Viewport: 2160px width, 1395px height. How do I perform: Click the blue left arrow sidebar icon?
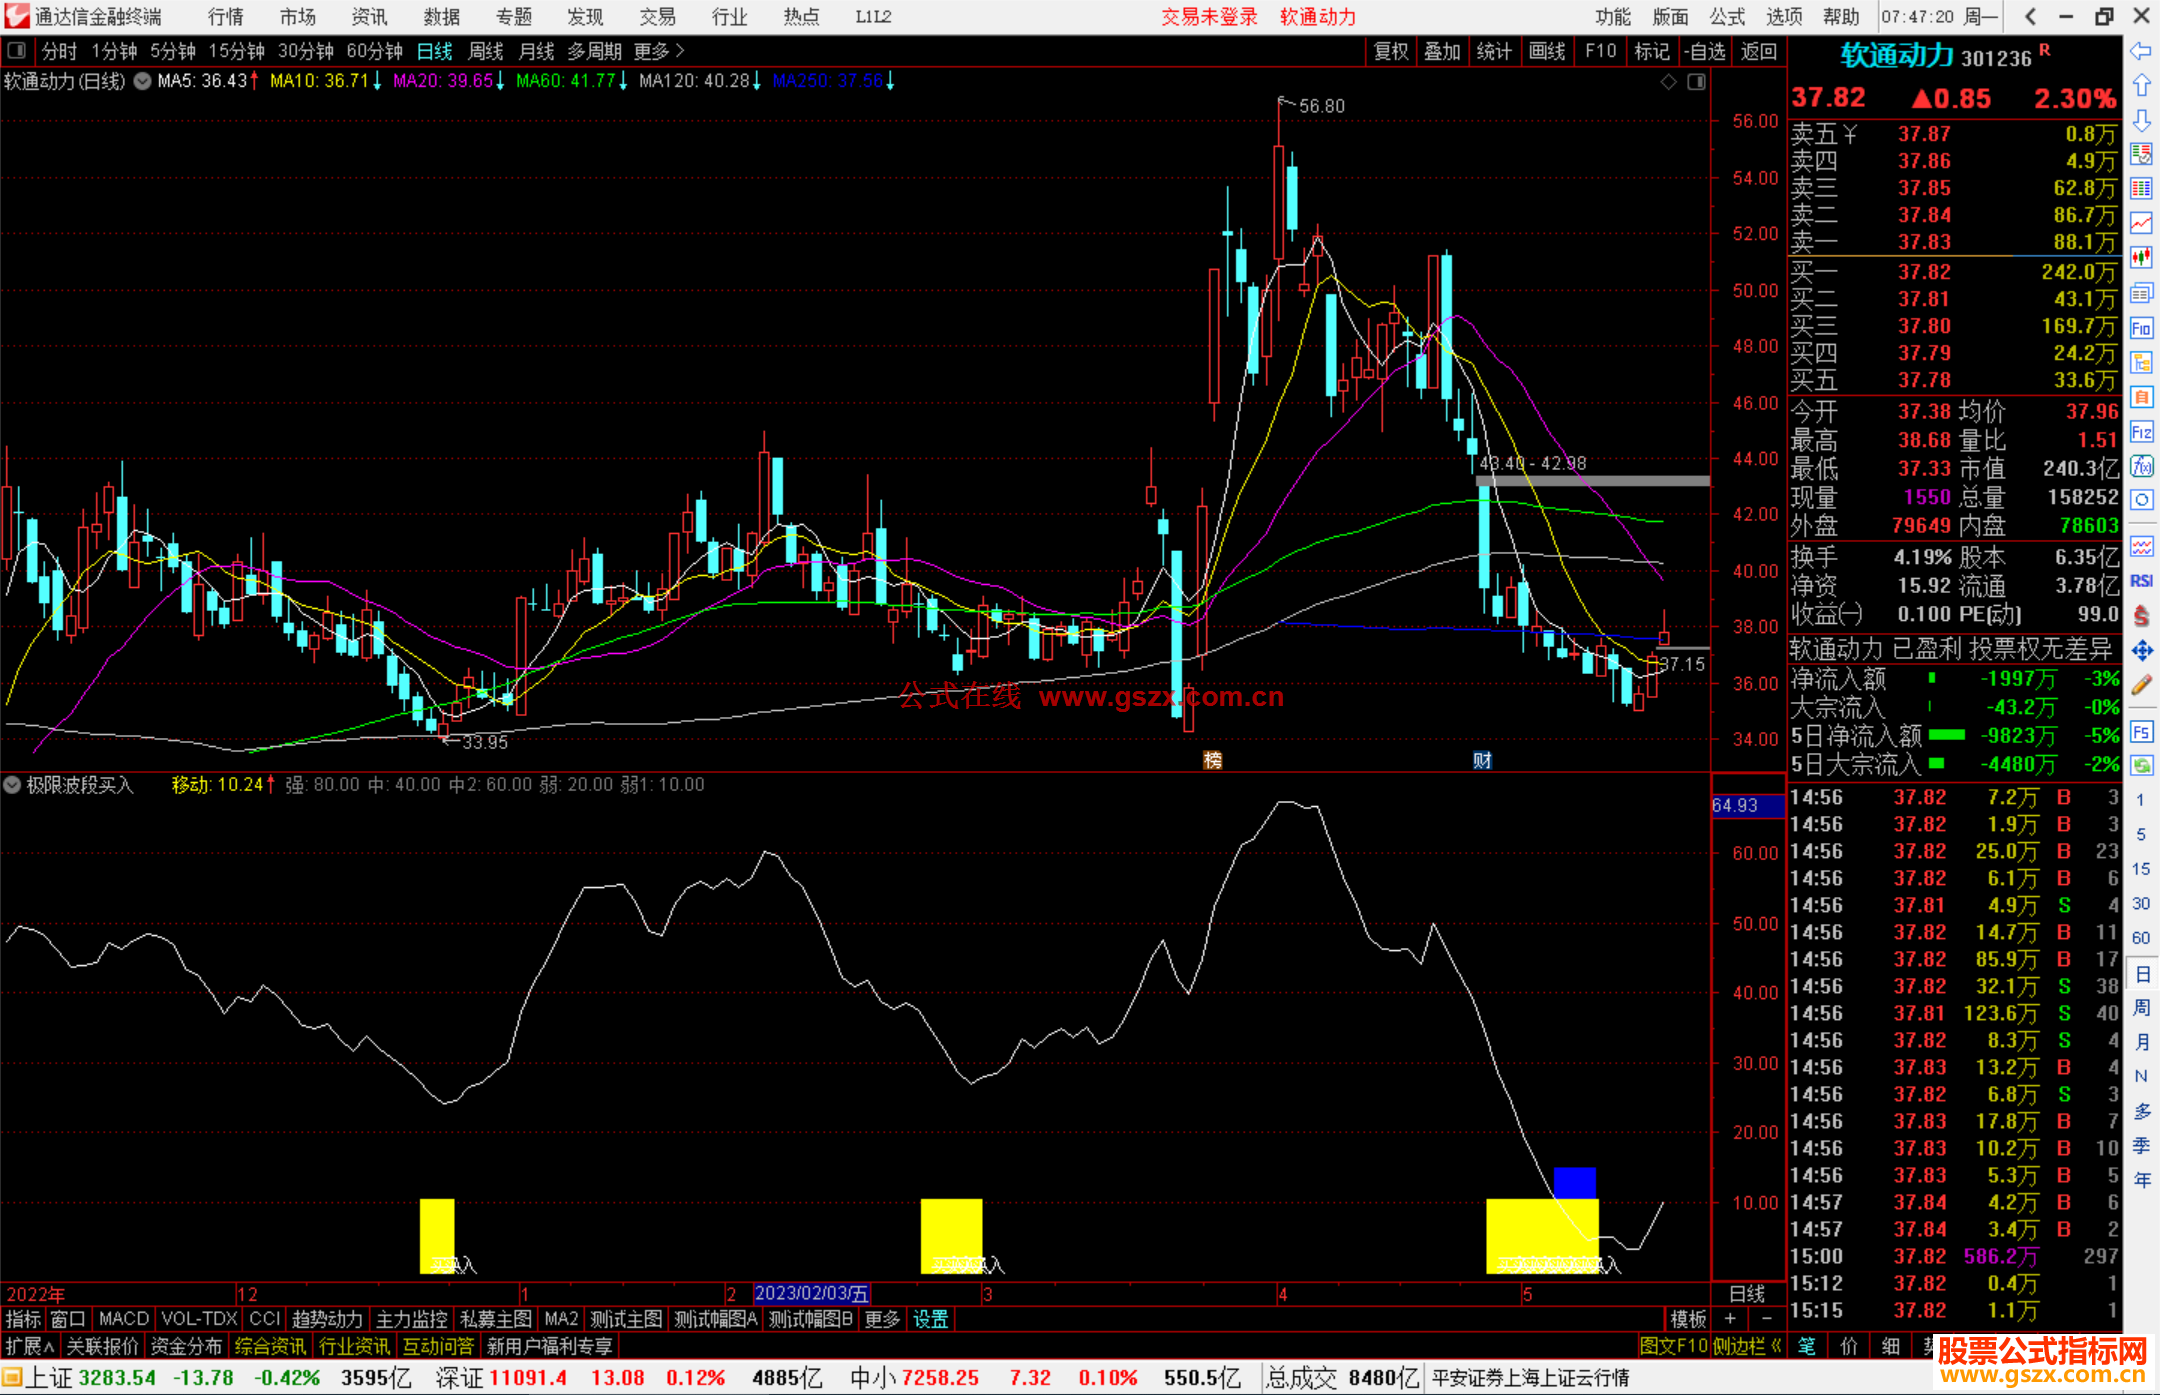point(2141,51)
